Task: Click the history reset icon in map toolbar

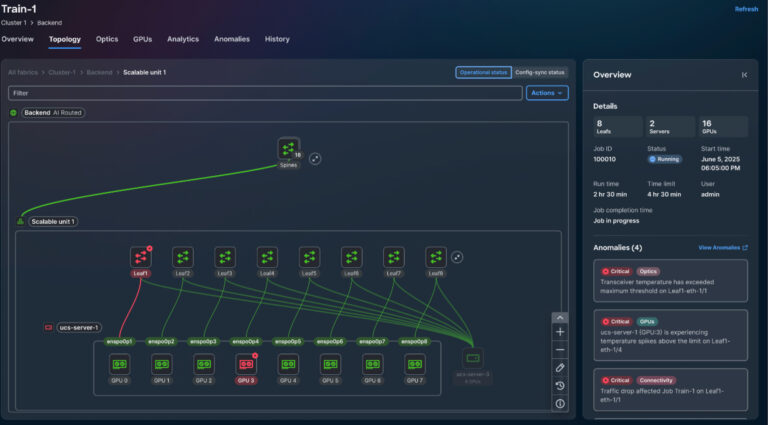Action: click(x=560, y=385)
